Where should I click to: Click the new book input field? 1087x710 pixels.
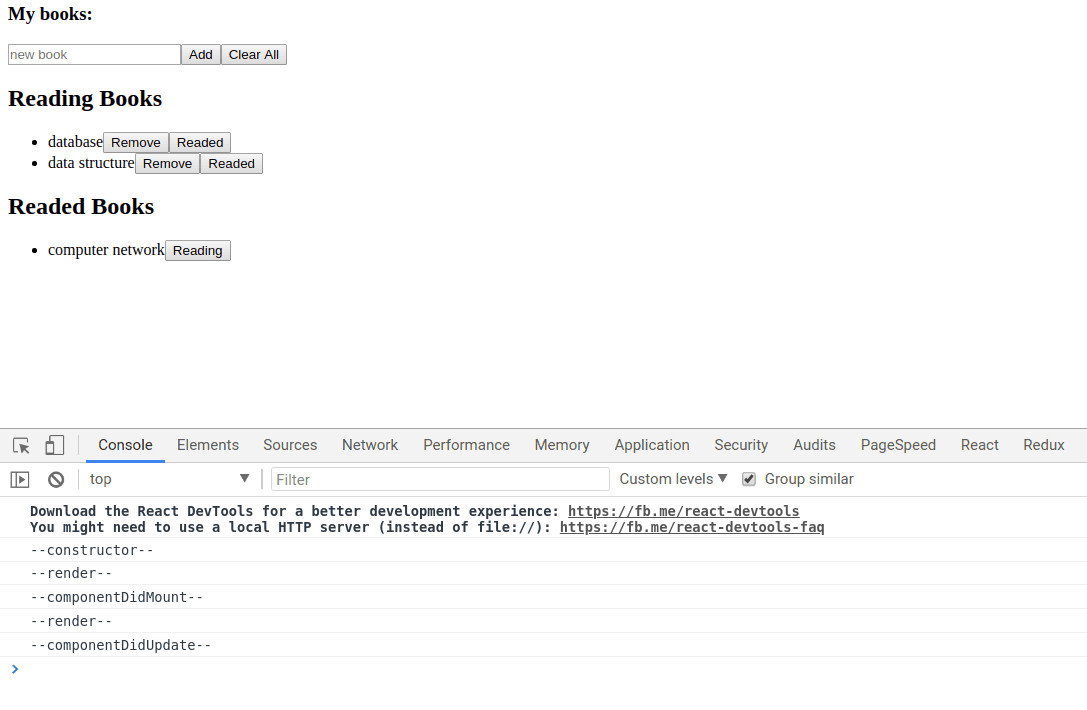(x=94, y=55)
